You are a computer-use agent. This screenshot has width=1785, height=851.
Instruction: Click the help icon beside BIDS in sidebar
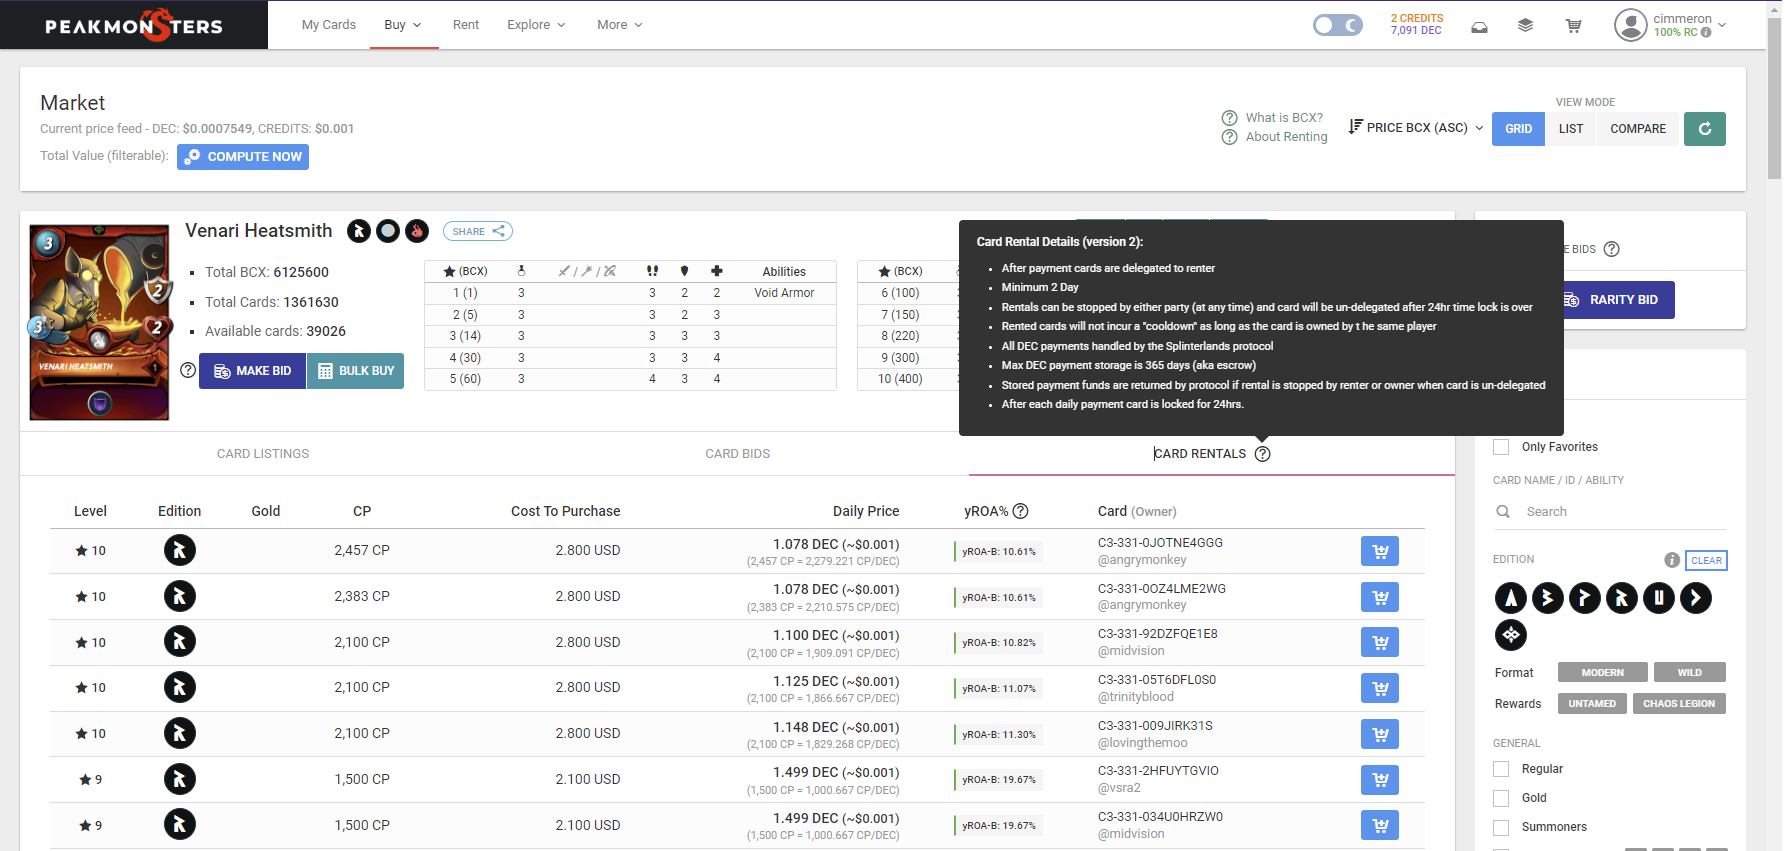[x=1611, y=249]
